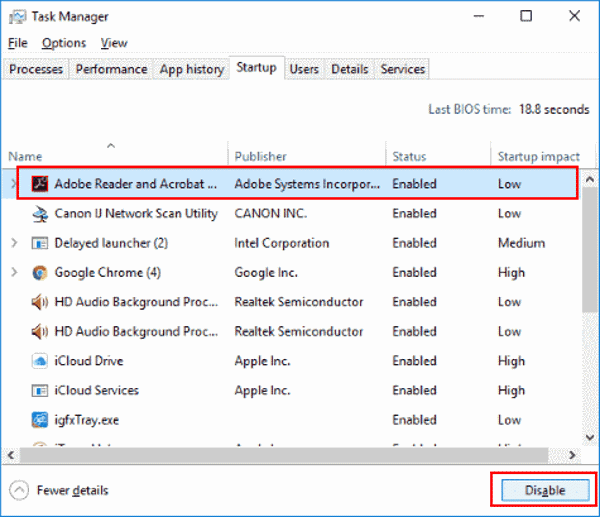Click the Adobe Systems Incorpor... publisher cell
Screen dimensions: 600x517
[x=307, y=184]
